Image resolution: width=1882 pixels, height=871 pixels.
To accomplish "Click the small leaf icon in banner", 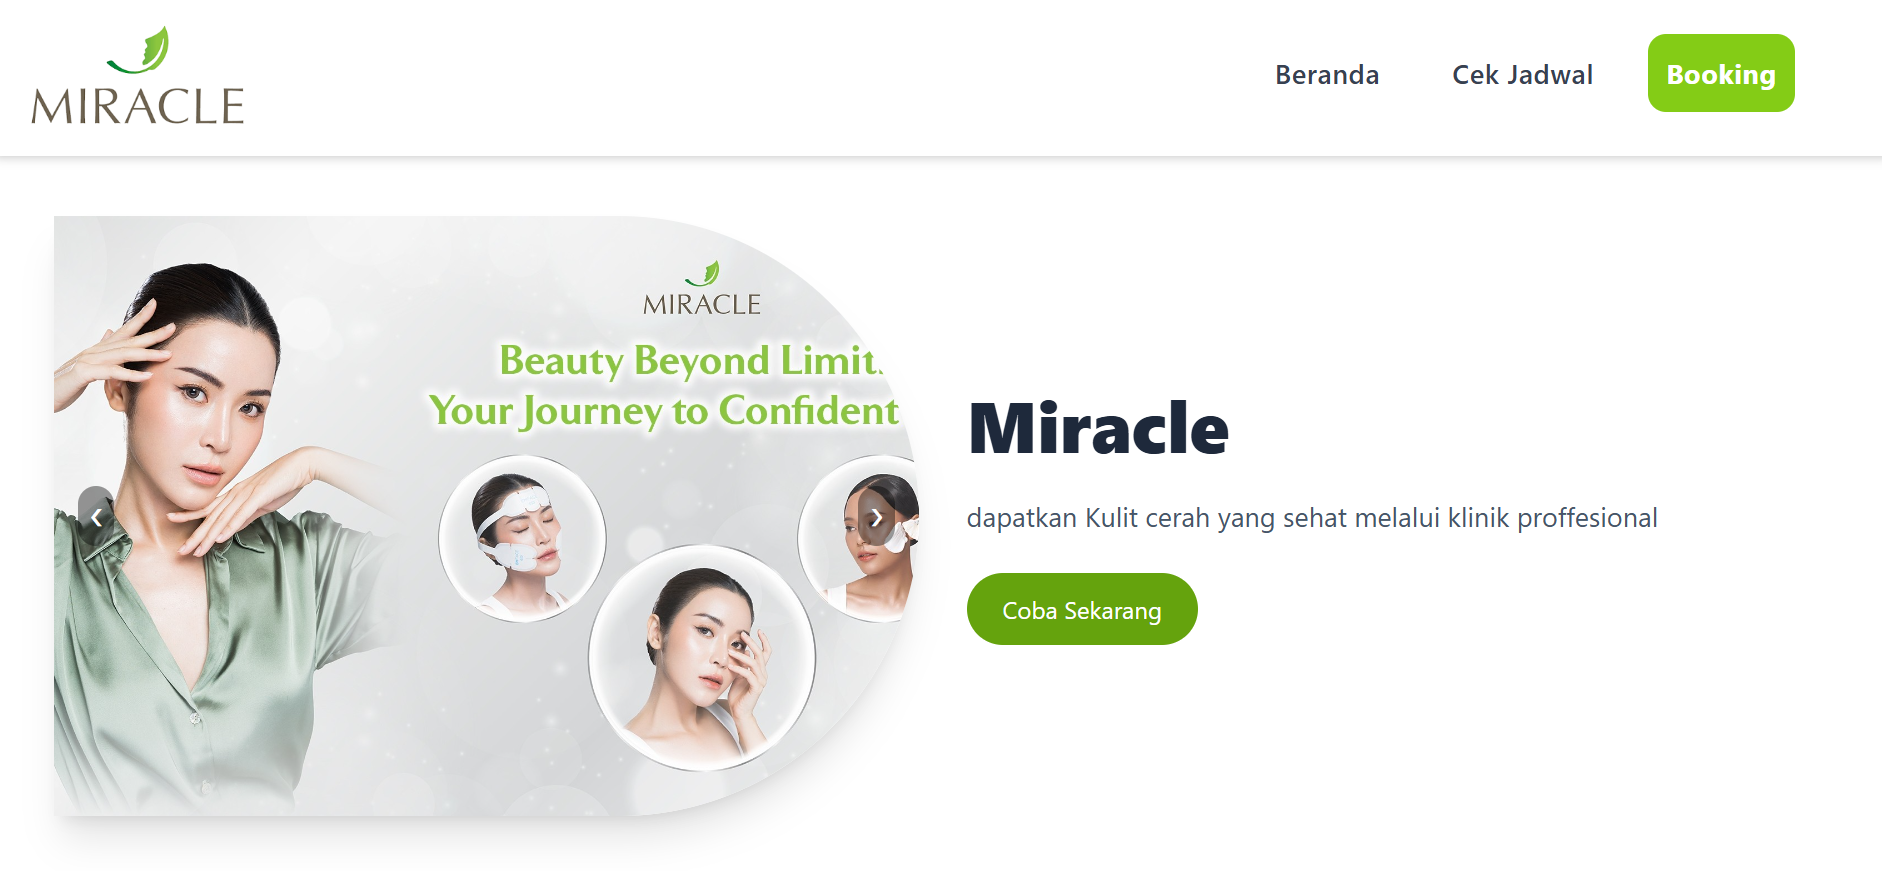I will (703, 273).
